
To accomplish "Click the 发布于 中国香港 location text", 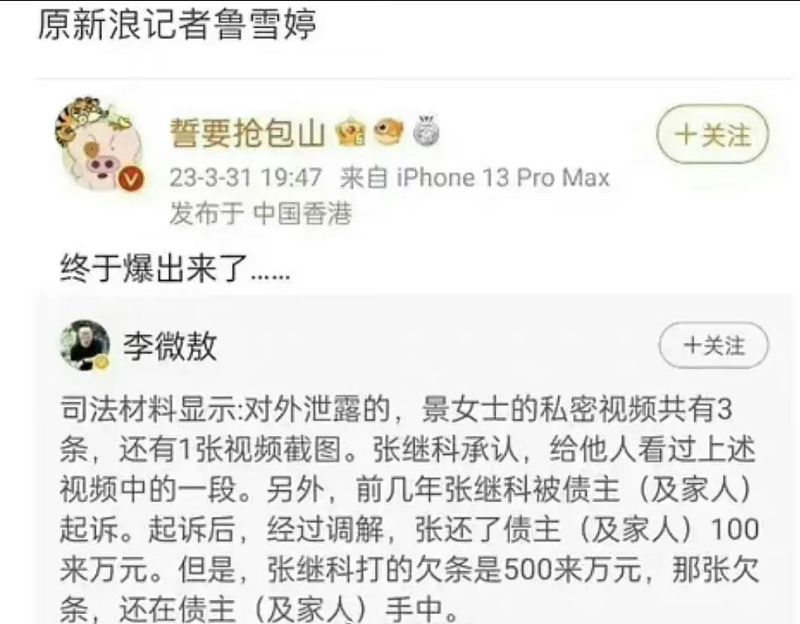I will (261, 213).
